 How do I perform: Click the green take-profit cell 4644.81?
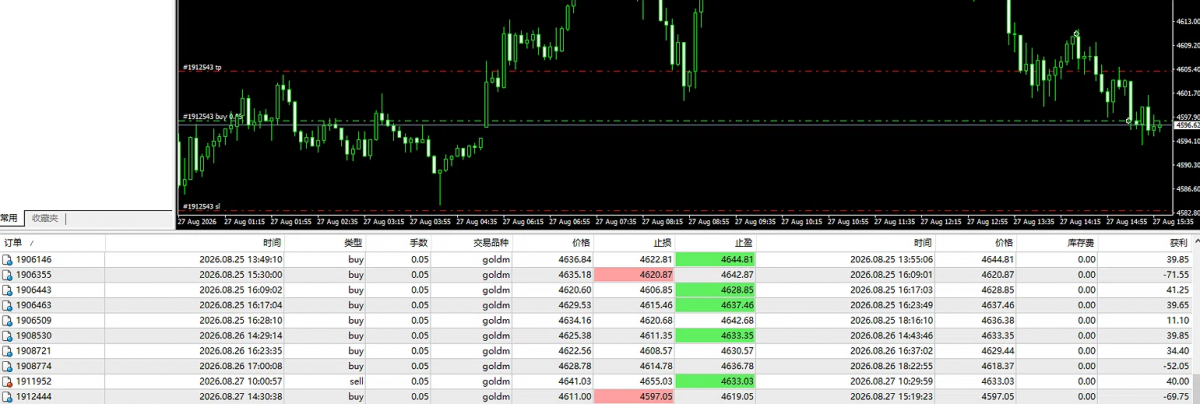(716, 259)
